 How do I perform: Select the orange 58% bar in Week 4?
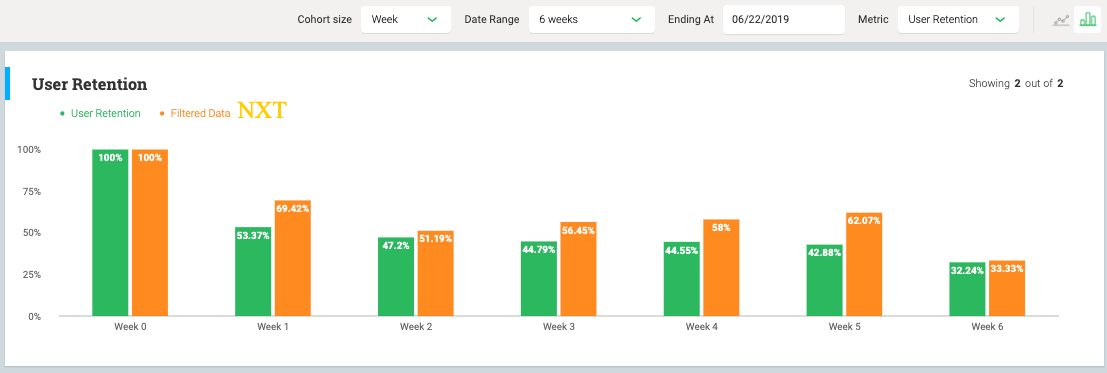pos(722,267)
